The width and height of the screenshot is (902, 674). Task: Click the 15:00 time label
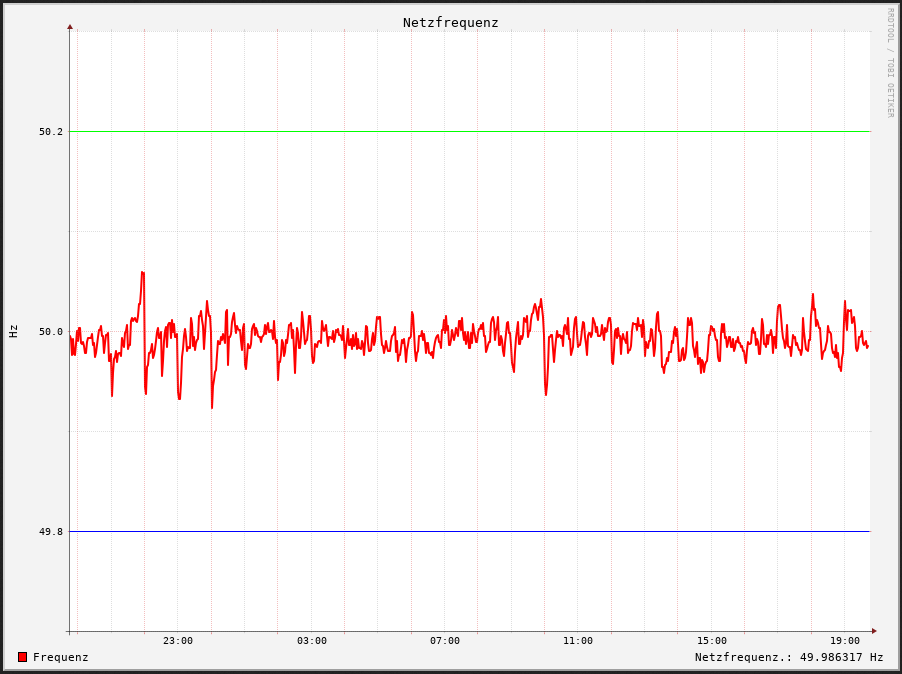(x=712, y=641)
